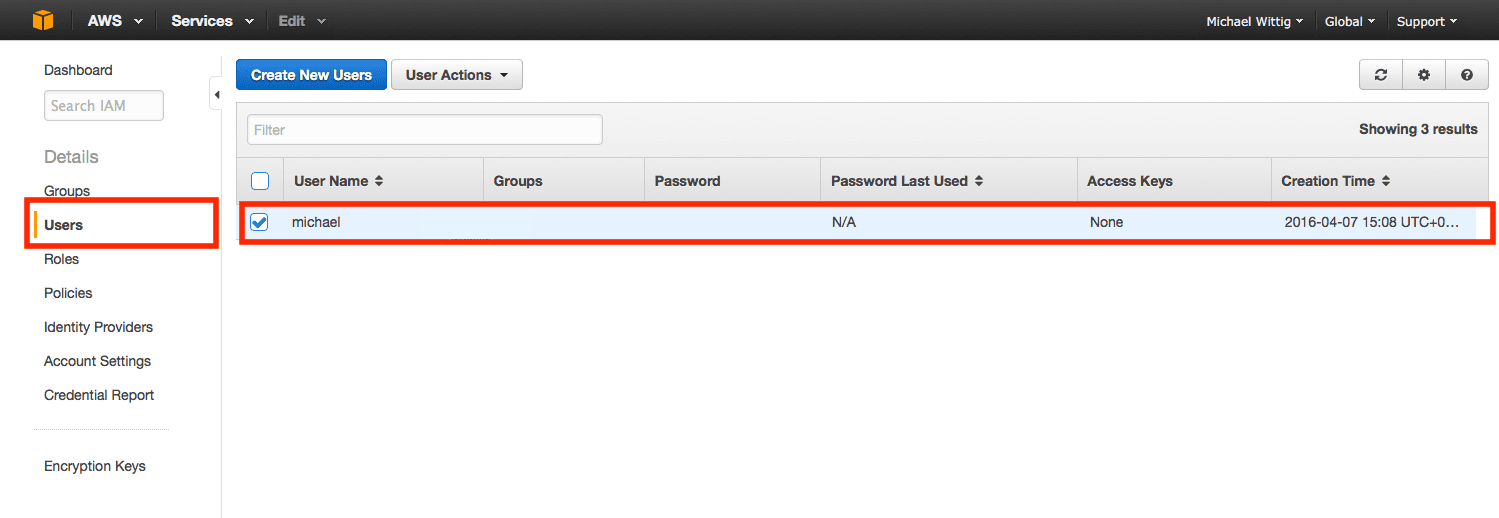Open Policies in the sidebar

click(x=68, y=293)
